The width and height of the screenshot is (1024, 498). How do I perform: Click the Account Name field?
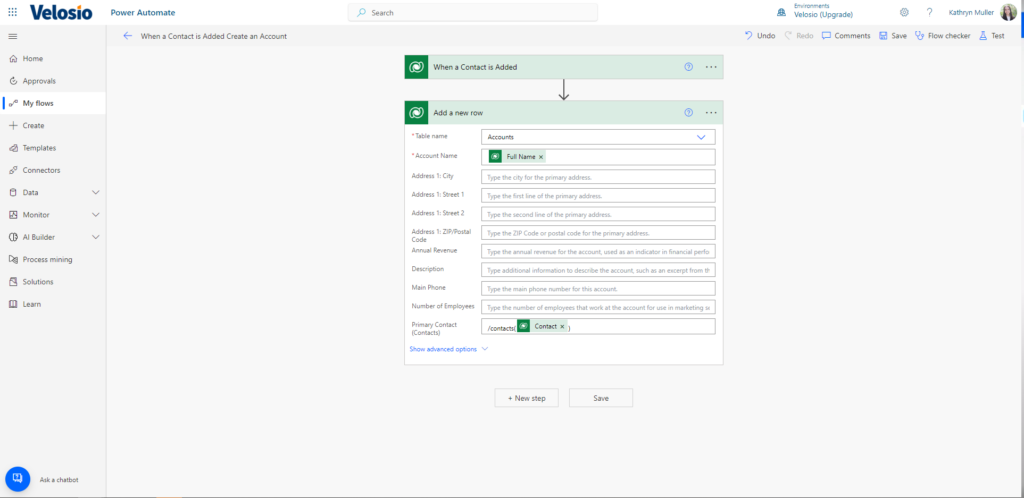pyautogui.click(x=598, y=157)
